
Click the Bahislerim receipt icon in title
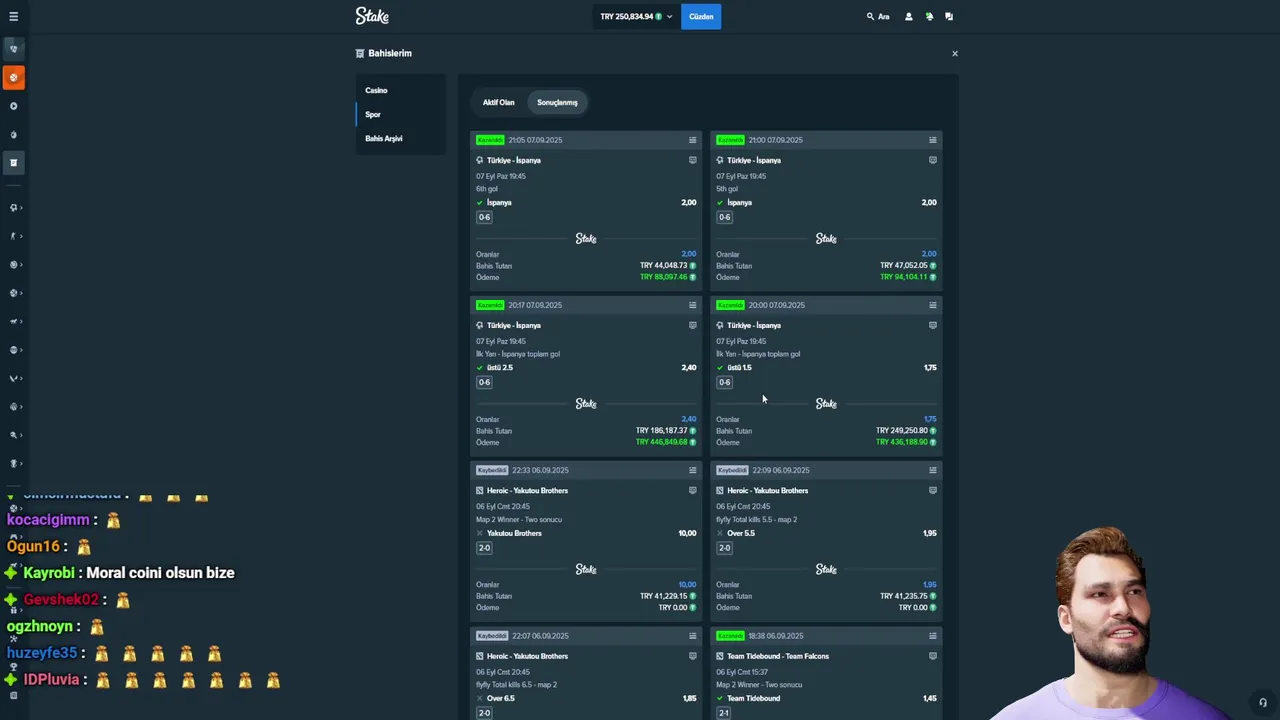(360, 53)
